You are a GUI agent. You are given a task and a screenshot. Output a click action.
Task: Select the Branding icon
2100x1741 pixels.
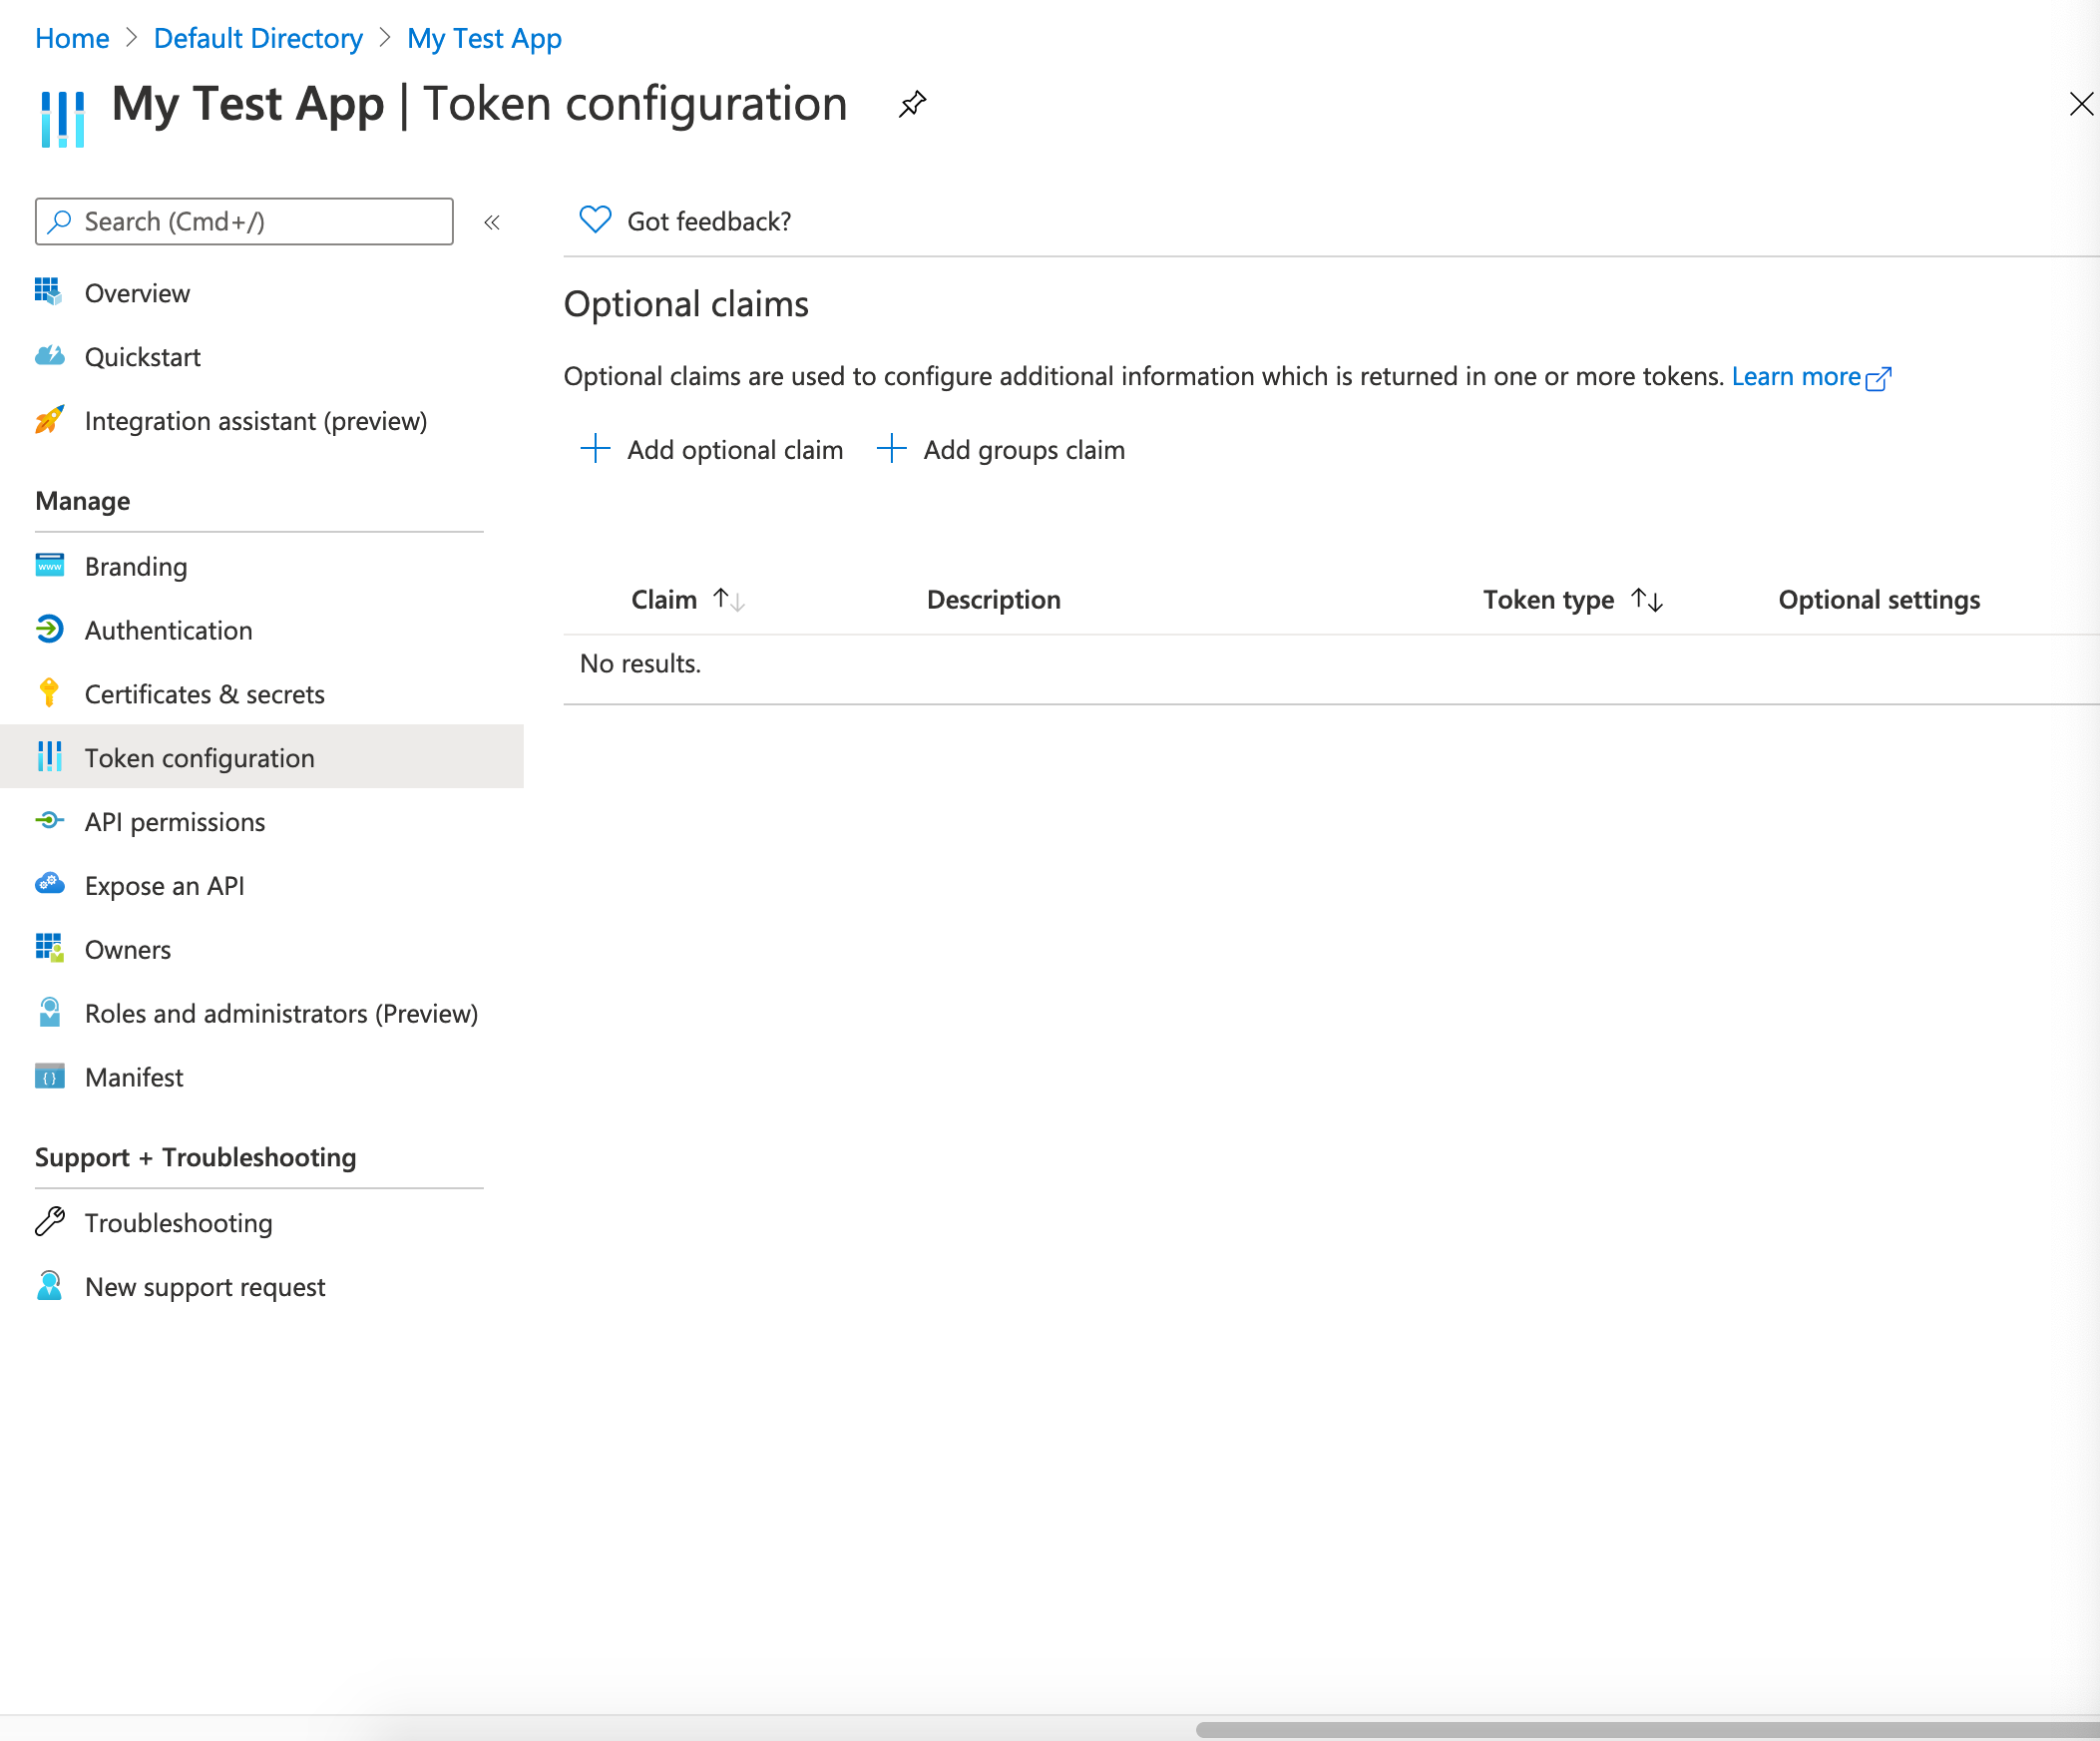[49, 566]
